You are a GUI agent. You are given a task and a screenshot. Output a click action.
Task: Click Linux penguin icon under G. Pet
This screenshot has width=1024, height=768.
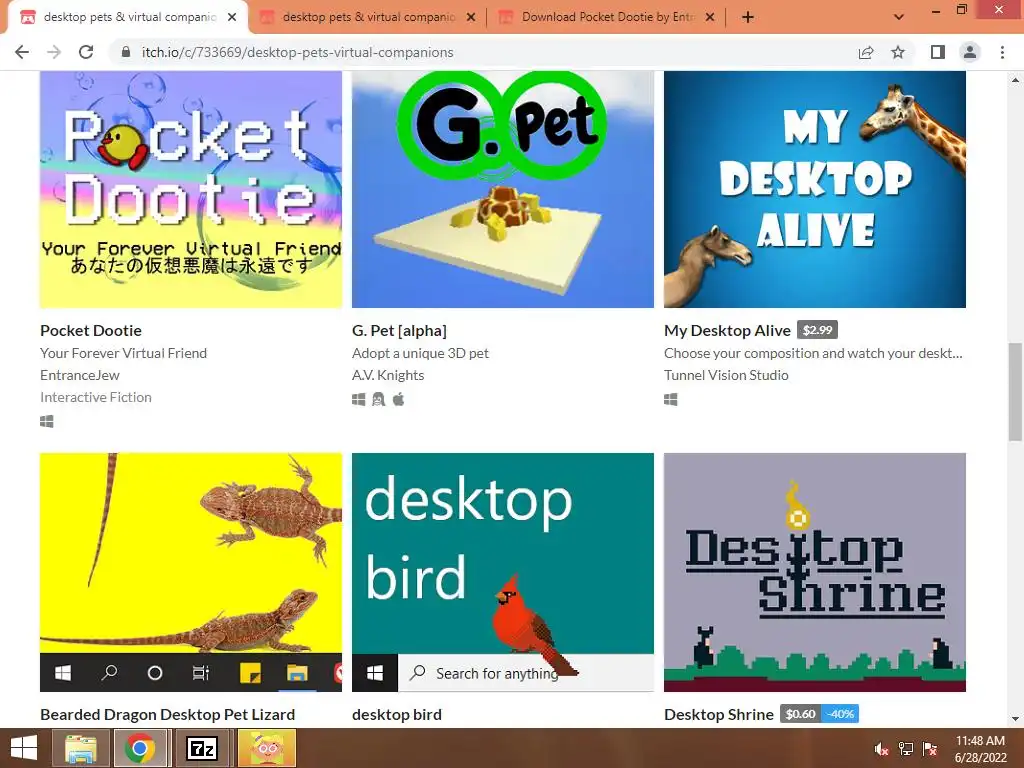pos(378,399)
